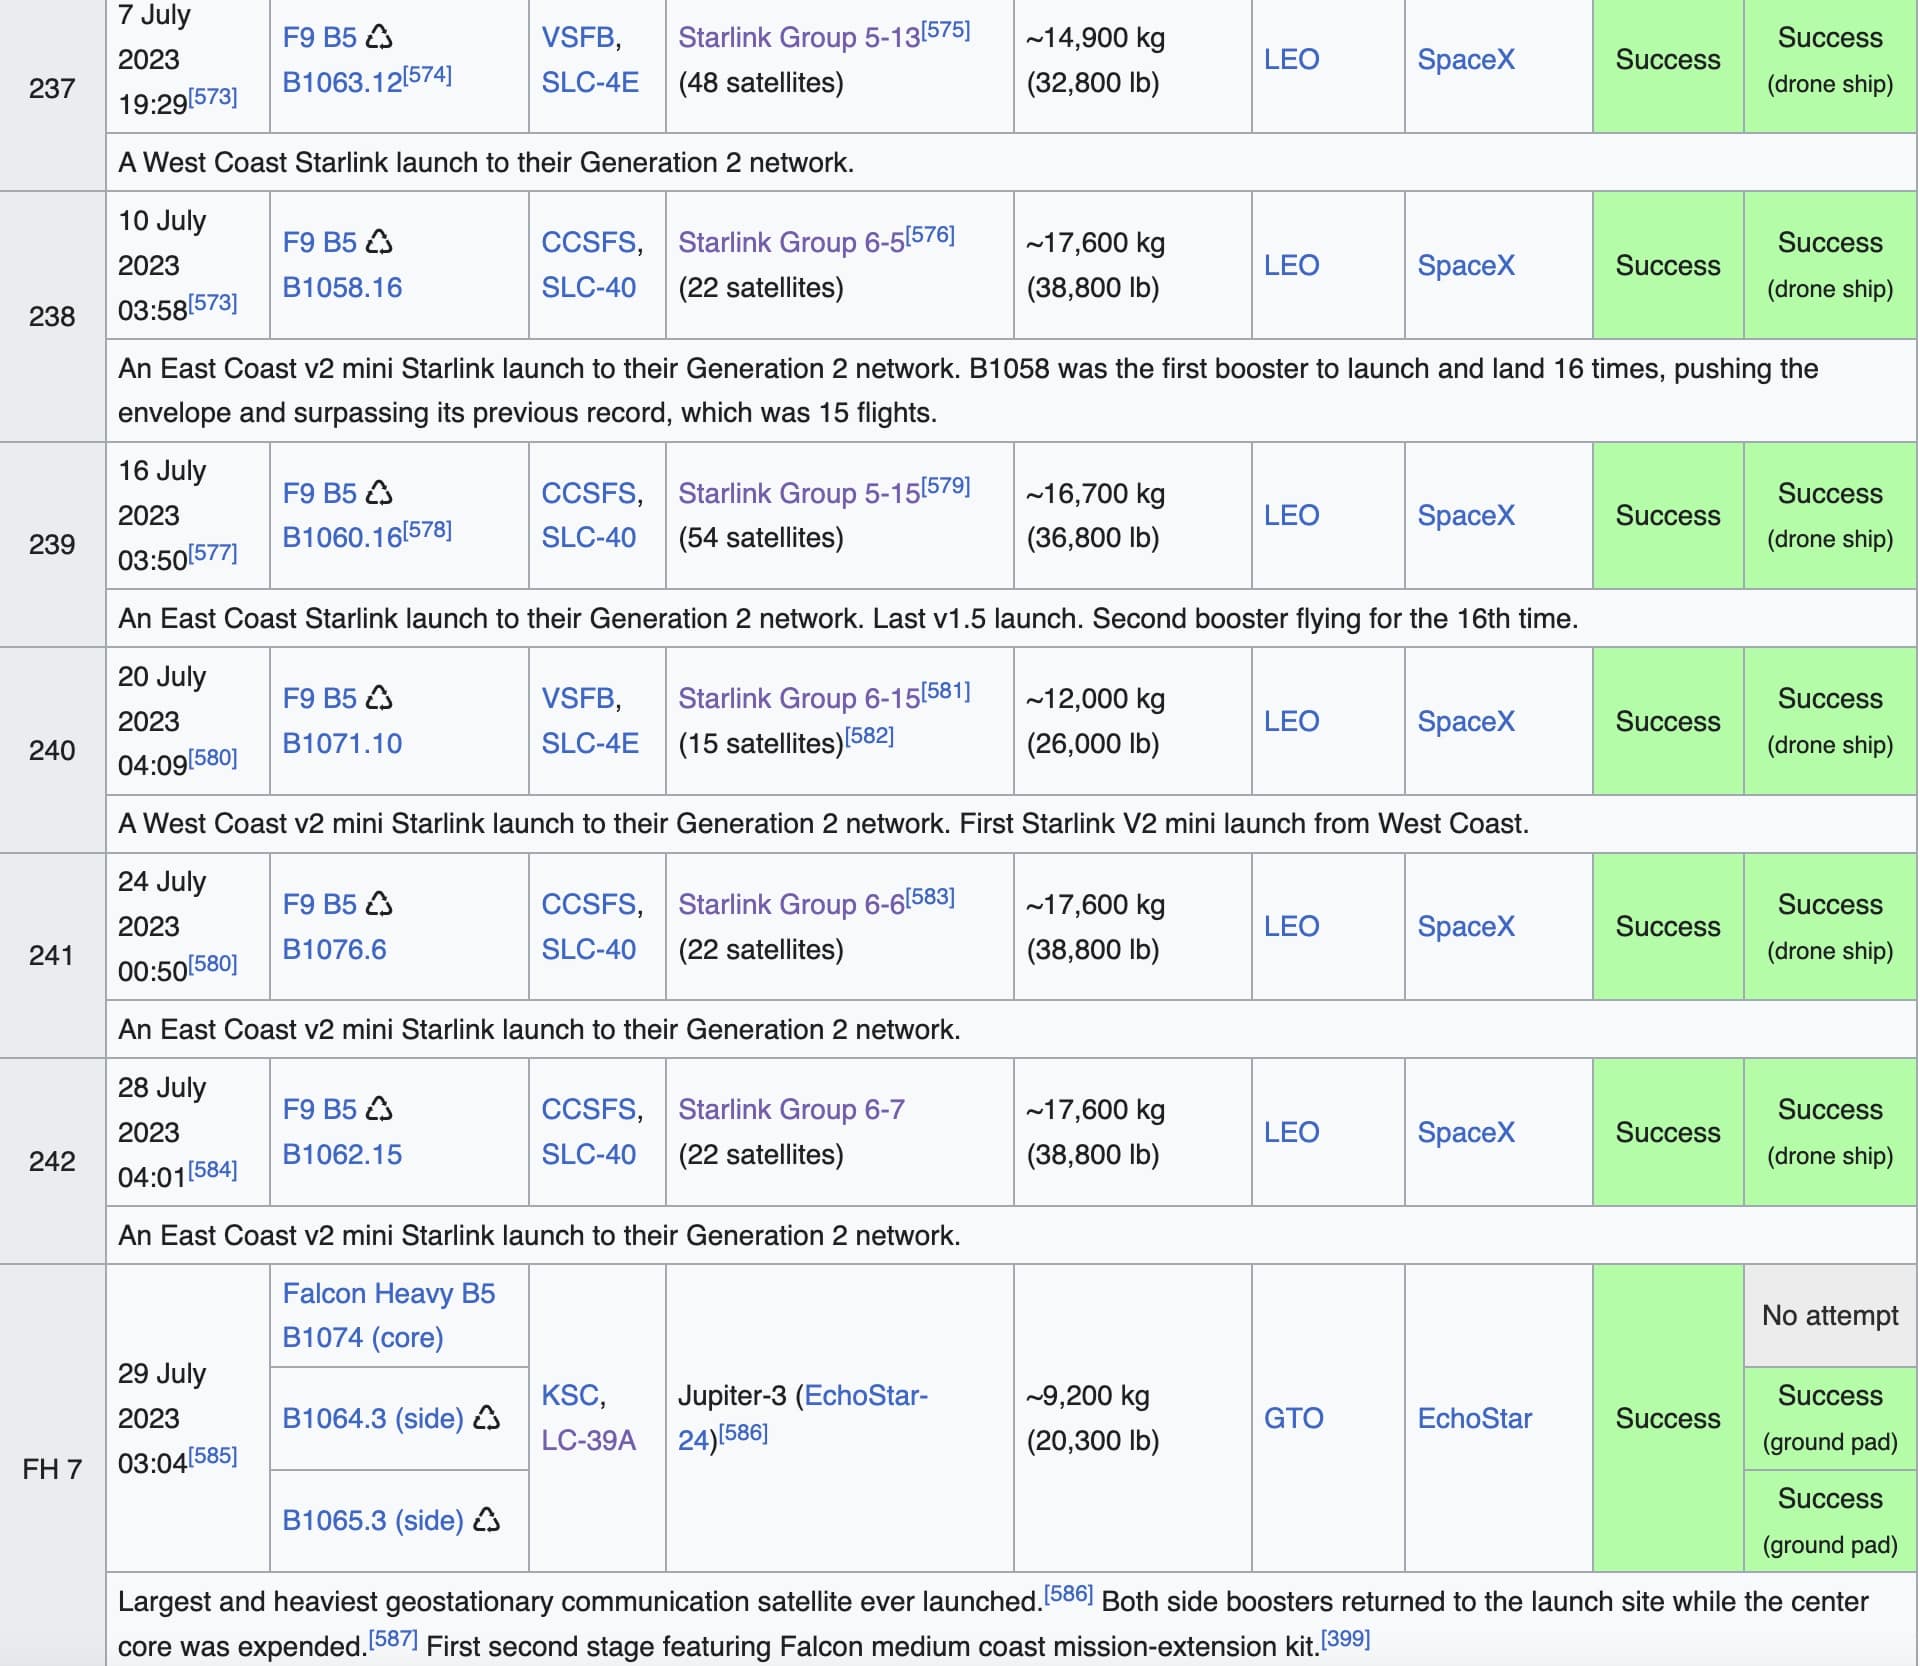Click EchoStar customer link
The width and height of the screenshot is (1920, 1666).
[x=1474, y=1418]
